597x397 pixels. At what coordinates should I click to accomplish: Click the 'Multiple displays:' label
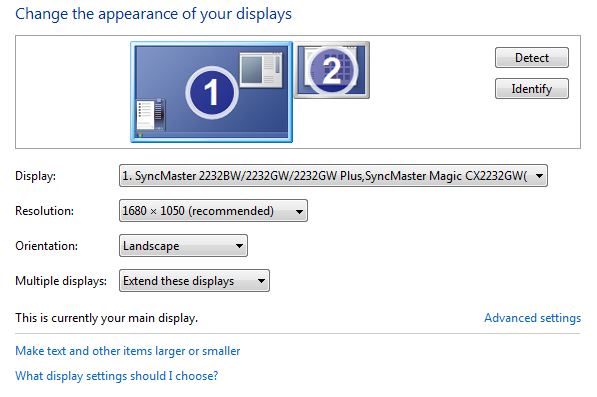point(61,281)
